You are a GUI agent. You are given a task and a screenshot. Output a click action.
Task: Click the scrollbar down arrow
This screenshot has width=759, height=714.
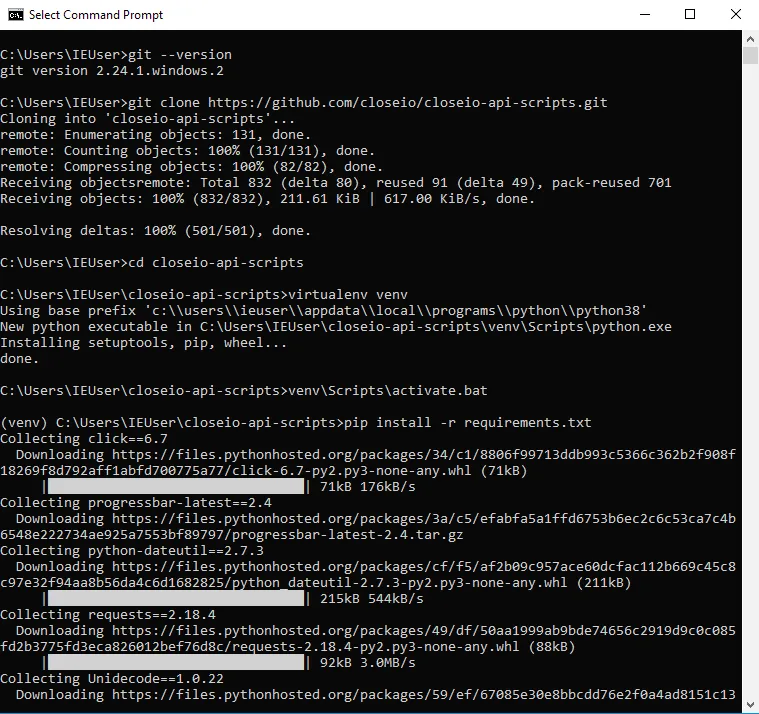click(x=750, y=705)
